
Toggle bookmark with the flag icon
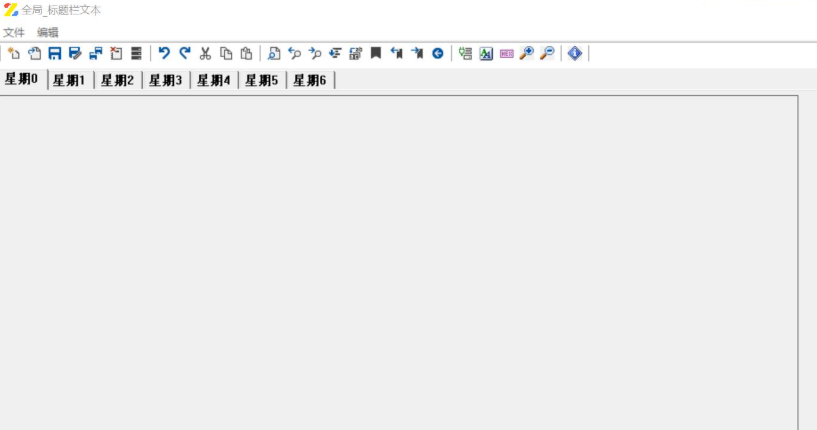tap(376, 53)
